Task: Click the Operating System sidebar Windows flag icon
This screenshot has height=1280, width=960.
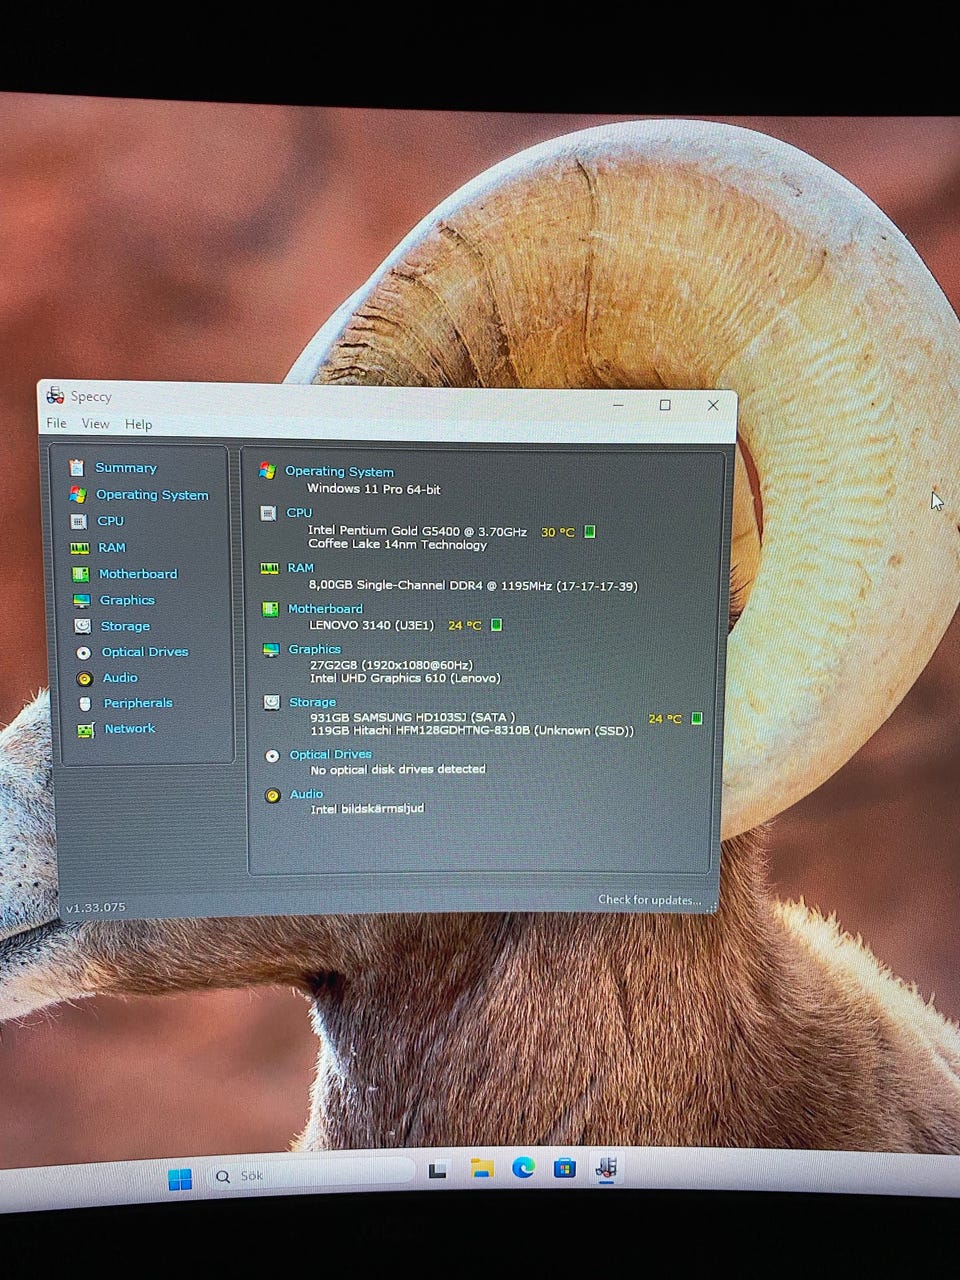Action: click(77, 495)
